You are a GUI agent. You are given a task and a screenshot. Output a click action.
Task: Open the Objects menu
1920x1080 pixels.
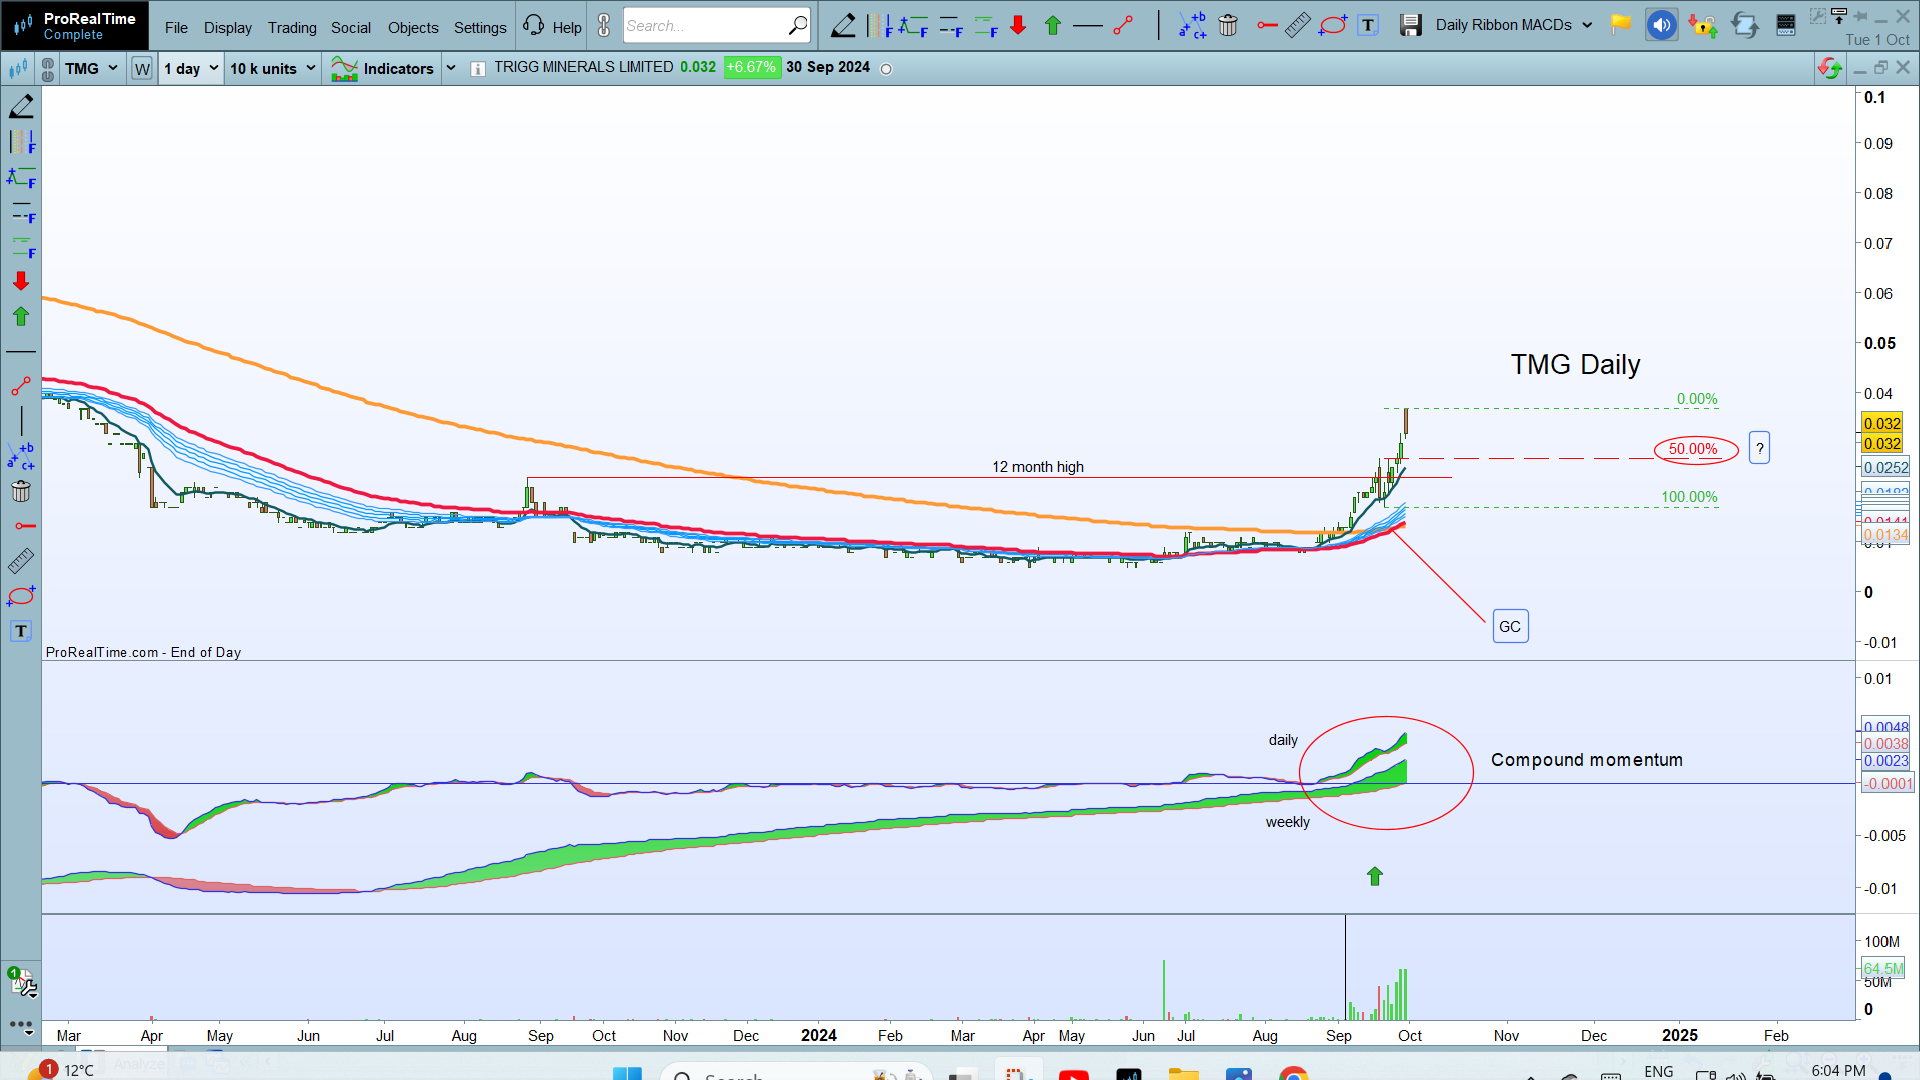(413, 28)
